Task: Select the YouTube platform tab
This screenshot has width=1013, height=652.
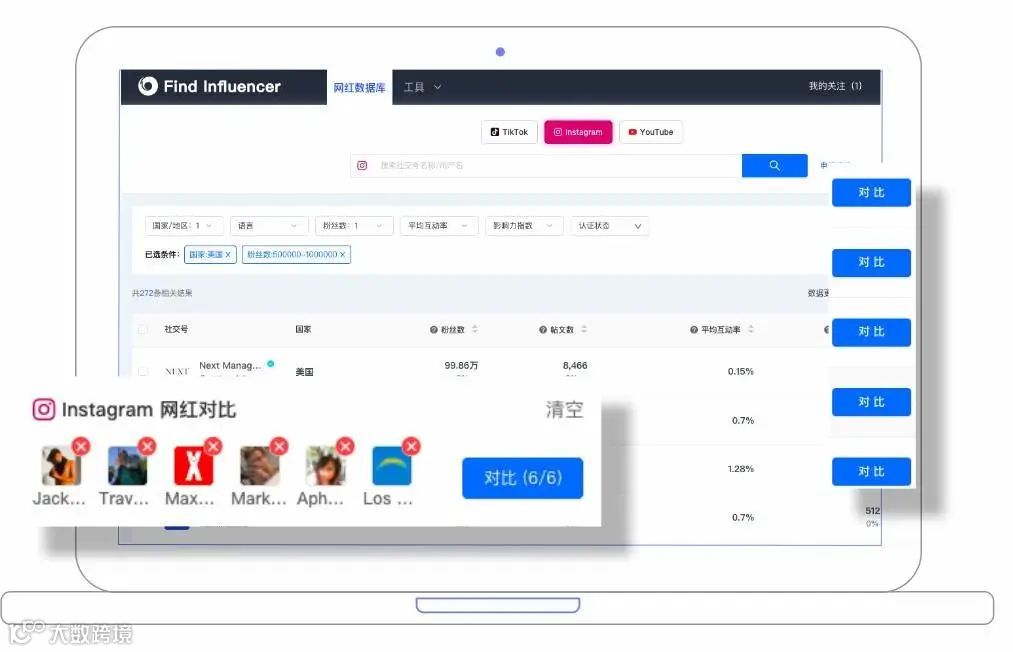Action: [651, 132]
